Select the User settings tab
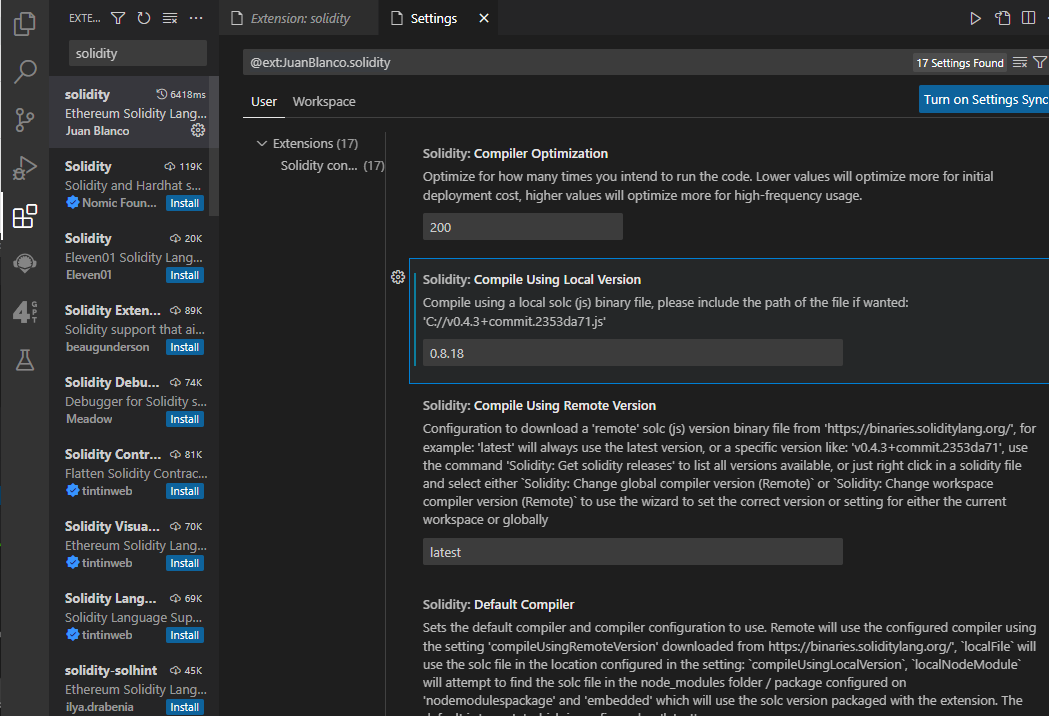1049x716 pixels. (x=264, y=102)
